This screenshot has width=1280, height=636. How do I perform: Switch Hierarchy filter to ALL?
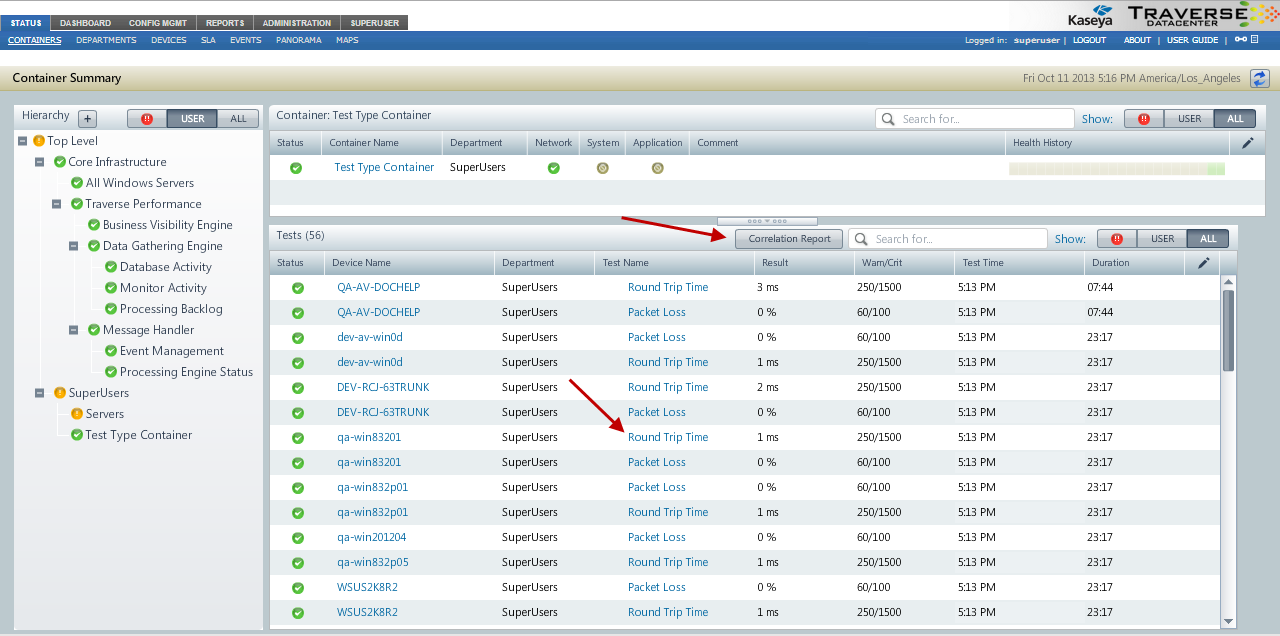(238, 118)
